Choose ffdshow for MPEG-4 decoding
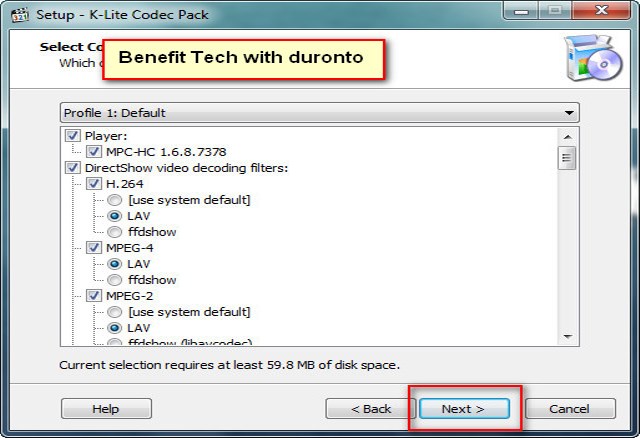 [115, 280]
